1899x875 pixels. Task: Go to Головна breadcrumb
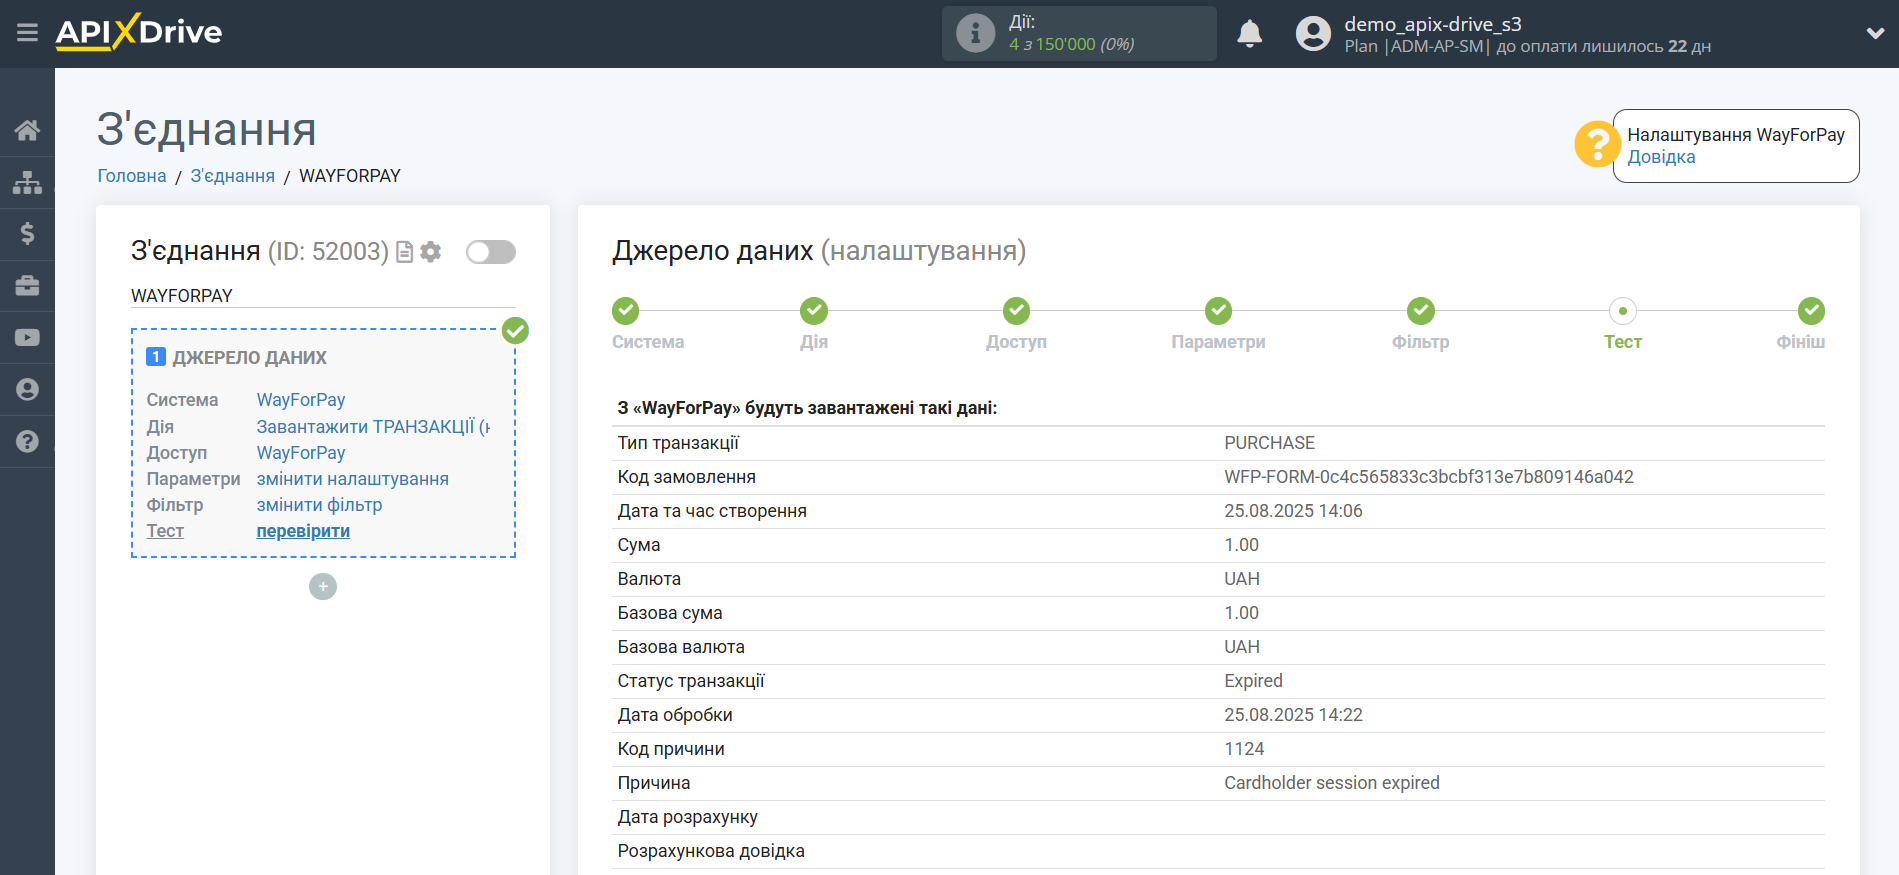coord(131,176)
